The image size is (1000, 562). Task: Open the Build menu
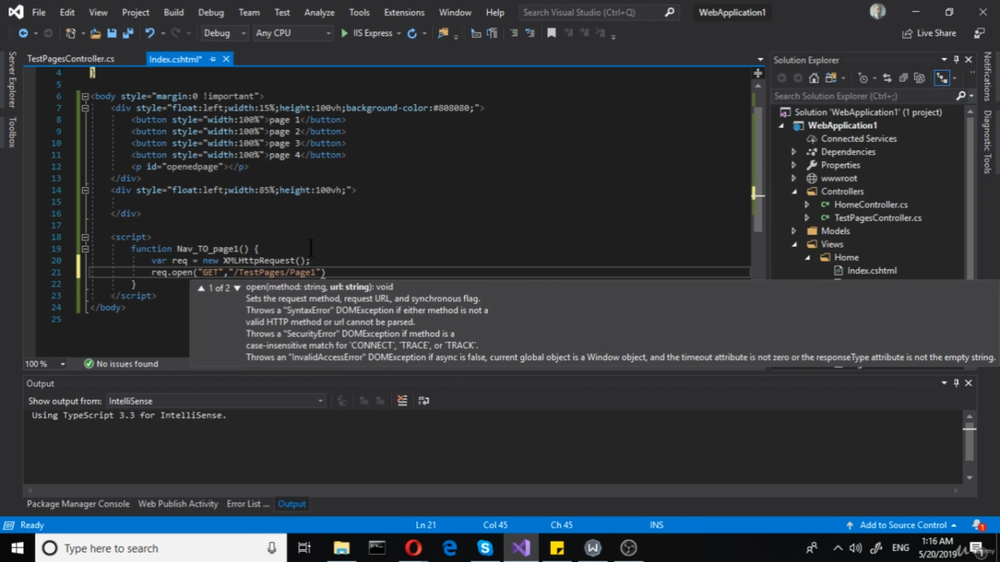pos(173,12)
